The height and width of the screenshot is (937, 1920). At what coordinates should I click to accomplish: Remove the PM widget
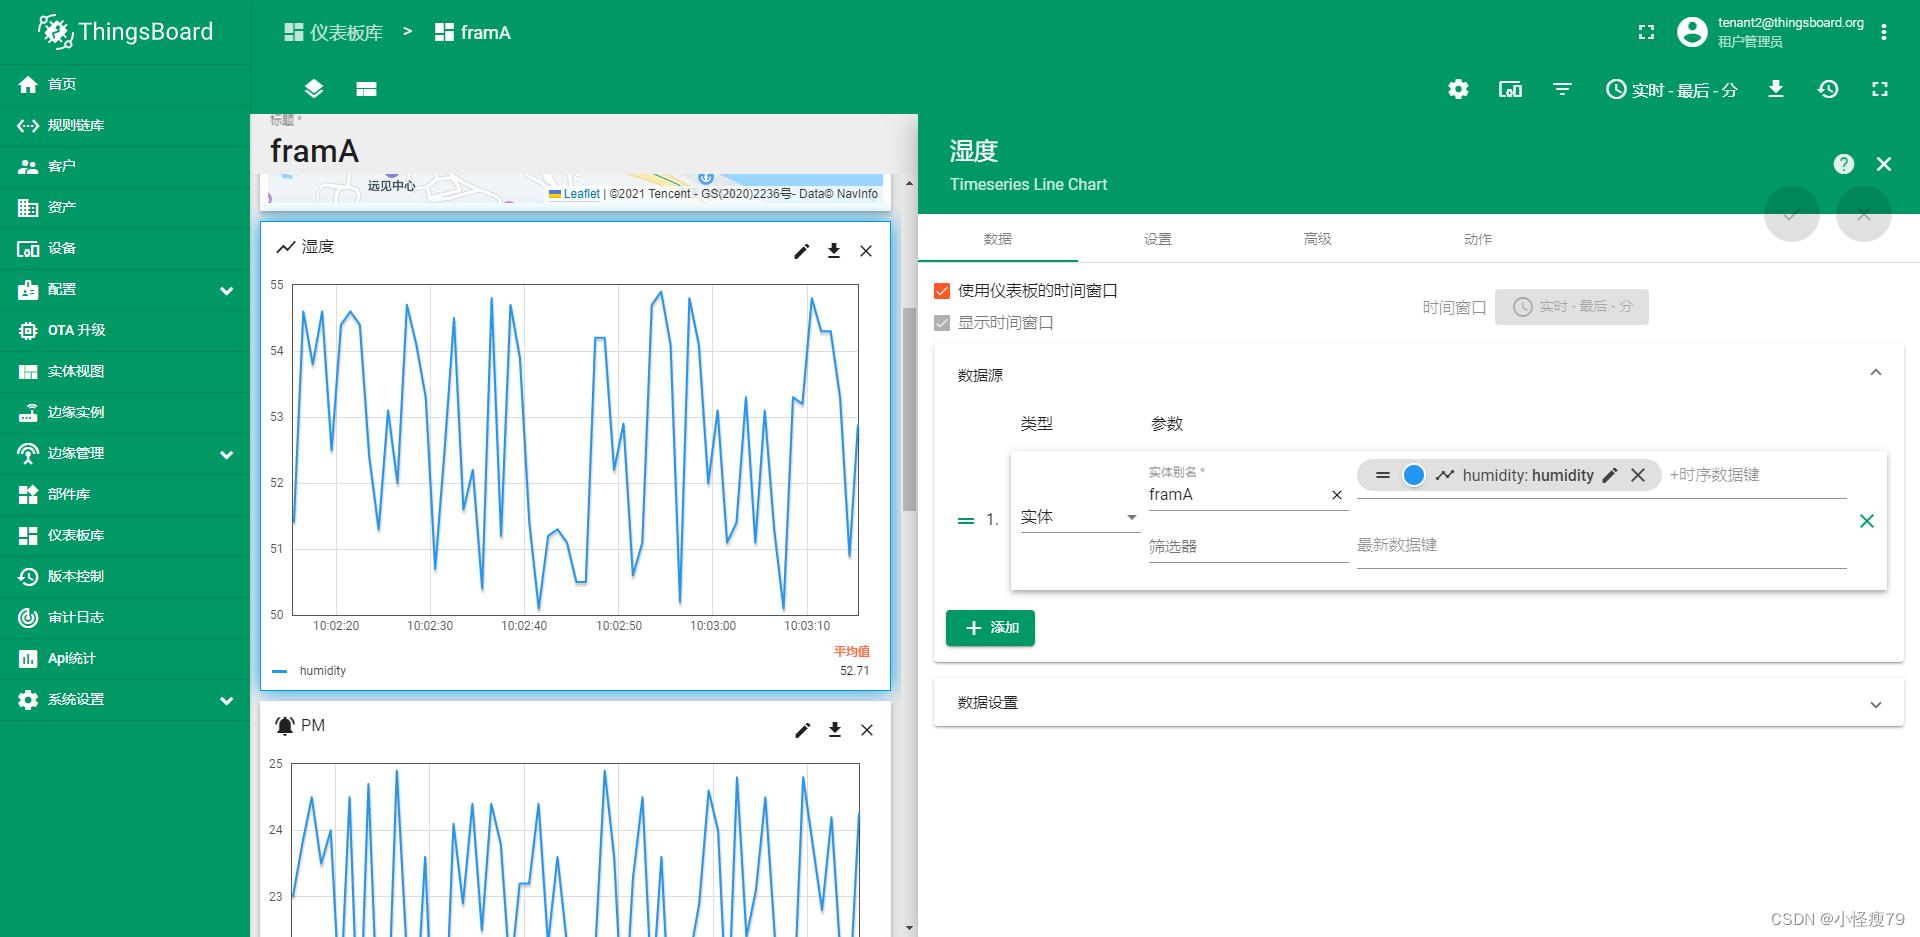click(867, 730)
